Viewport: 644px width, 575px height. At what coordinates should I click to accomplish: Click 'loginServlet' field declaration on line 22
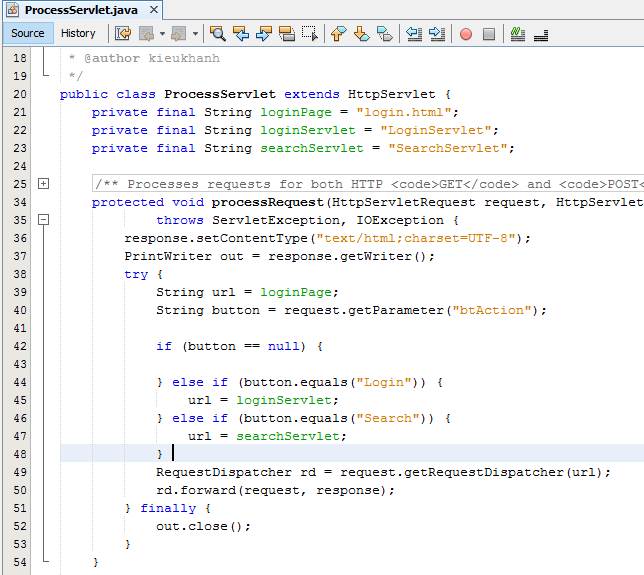(308, 130)
